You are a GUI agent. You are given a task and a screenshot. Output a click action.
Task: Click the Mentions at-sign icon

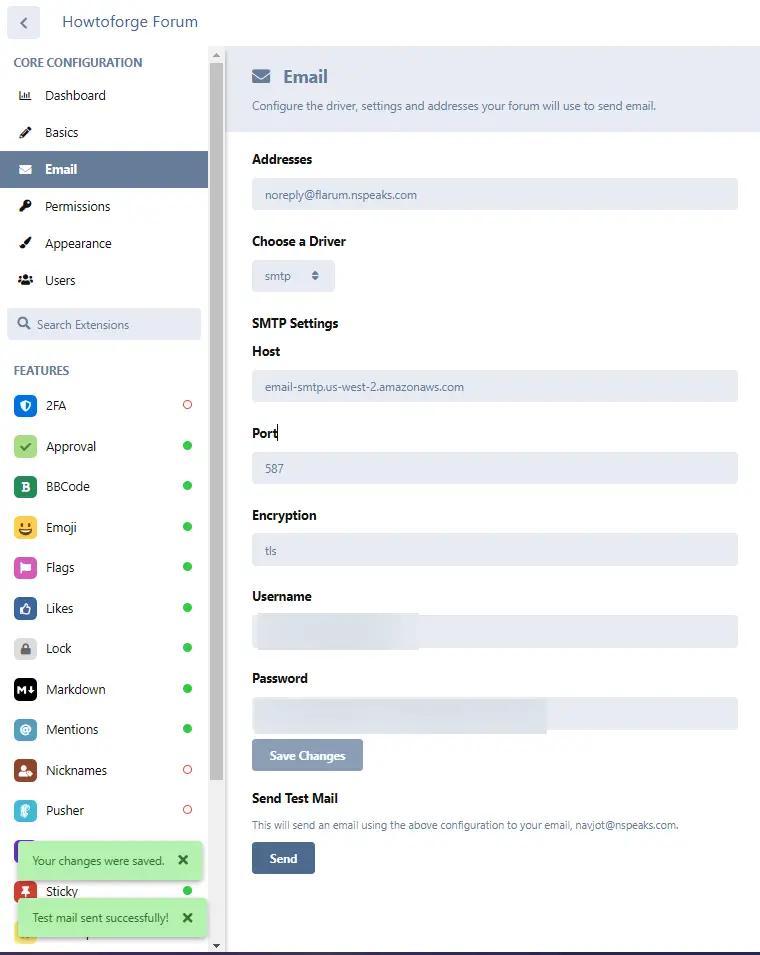[26, 730]
